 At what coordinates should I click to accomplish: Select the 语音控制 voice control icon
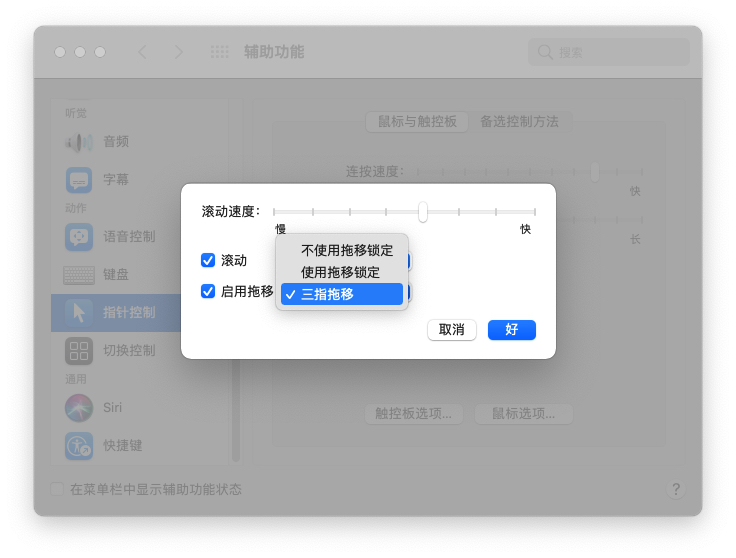[78, 237]
